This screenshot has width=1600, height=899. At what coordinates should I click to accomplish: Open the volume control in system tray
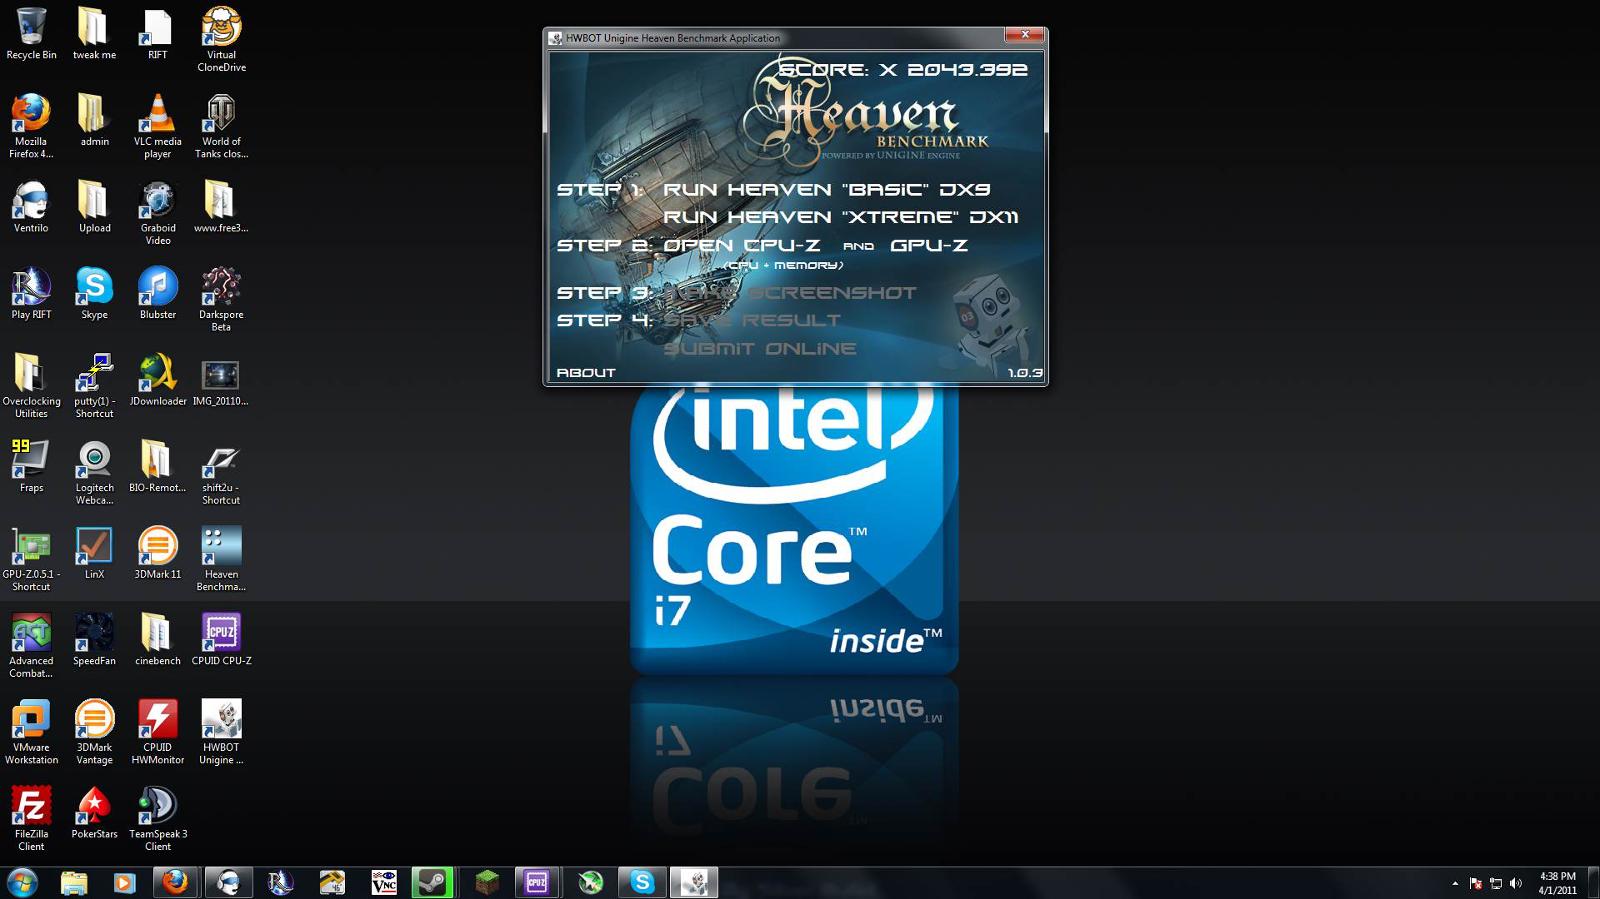1516,883
